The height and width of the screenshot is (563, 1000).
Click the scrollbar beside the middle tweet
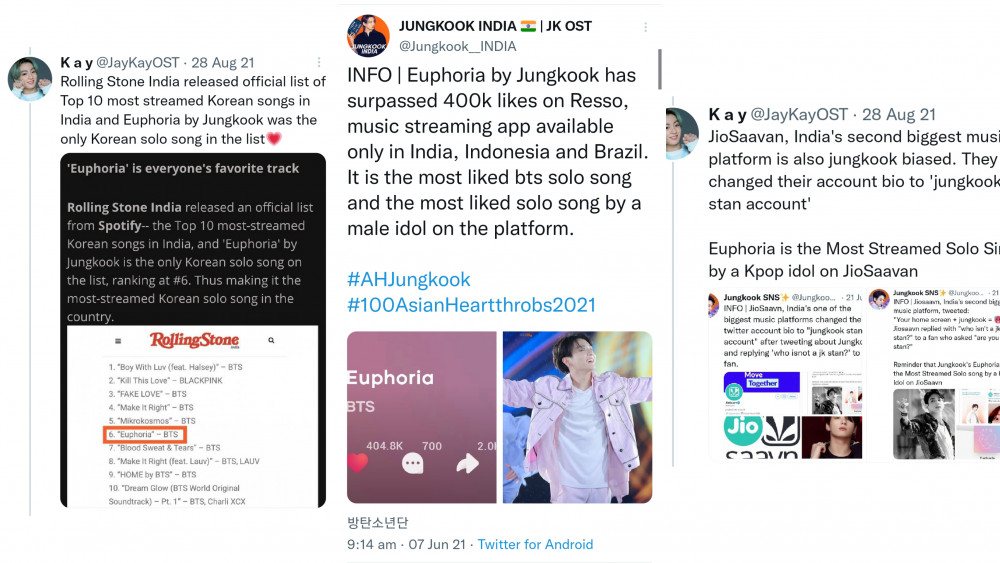coord(659,69)
